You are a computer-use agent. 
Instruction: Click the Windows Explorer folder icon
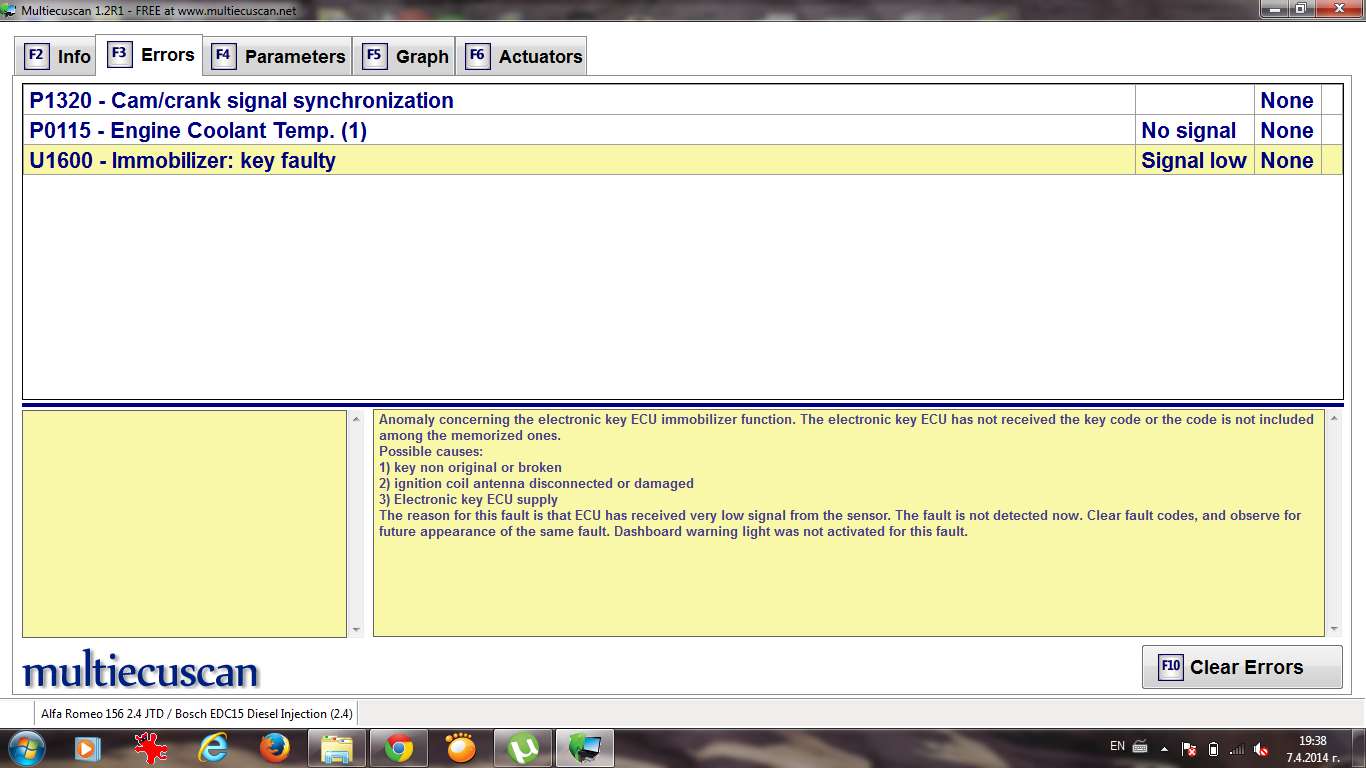(x=337, y=747)
